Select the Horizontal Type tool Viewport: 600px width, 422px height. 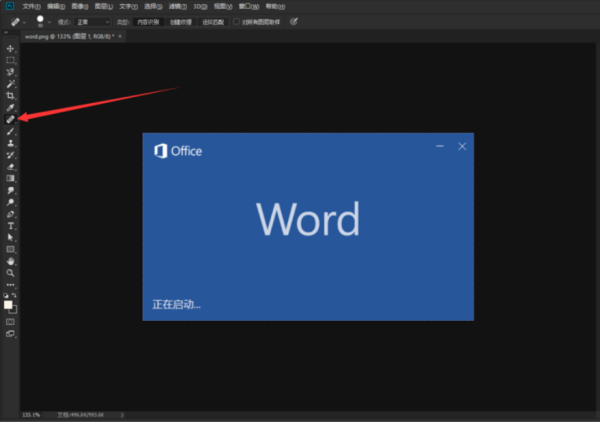[10, 226]
